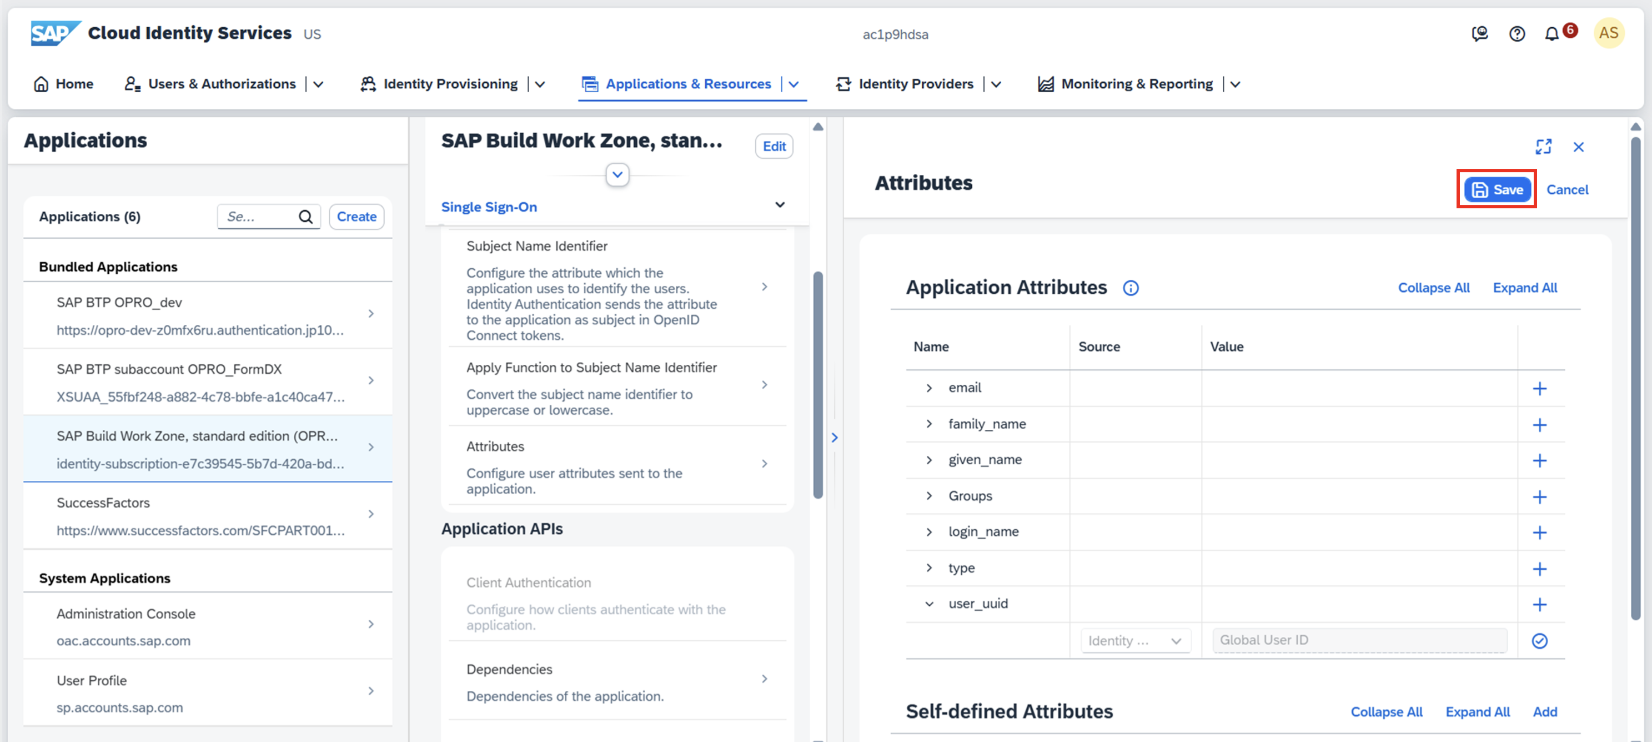The width and height of the screenshot is (1652, 742).
Task: Click the Application Attributes info icon
Action: (1131, 288)
